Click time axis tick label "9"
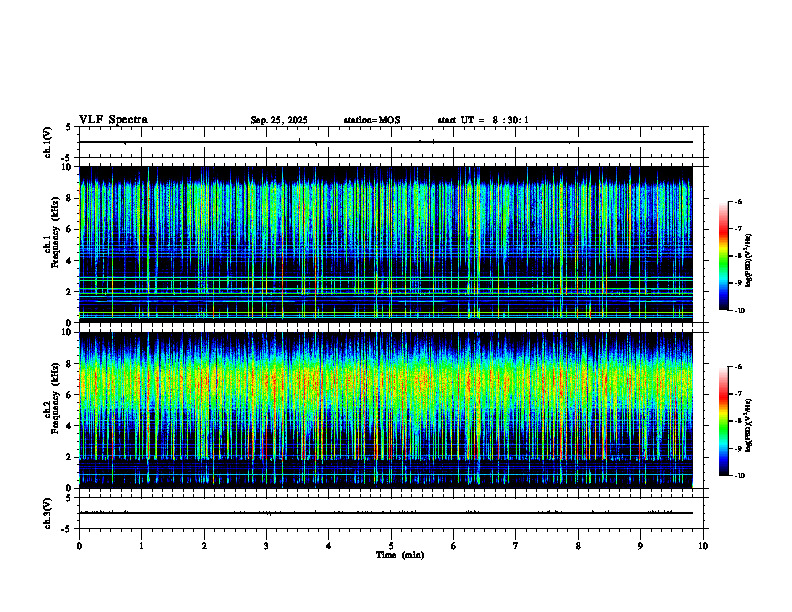This screenshot has height=612, width=792. coord(640,546)
